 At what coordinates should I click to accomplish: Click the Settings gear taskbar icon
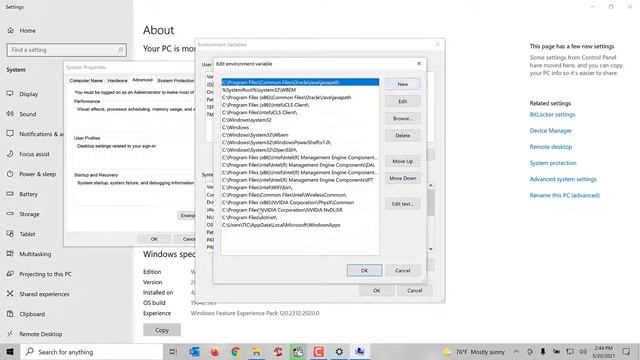pyautogui.click(x=339, y=351)
